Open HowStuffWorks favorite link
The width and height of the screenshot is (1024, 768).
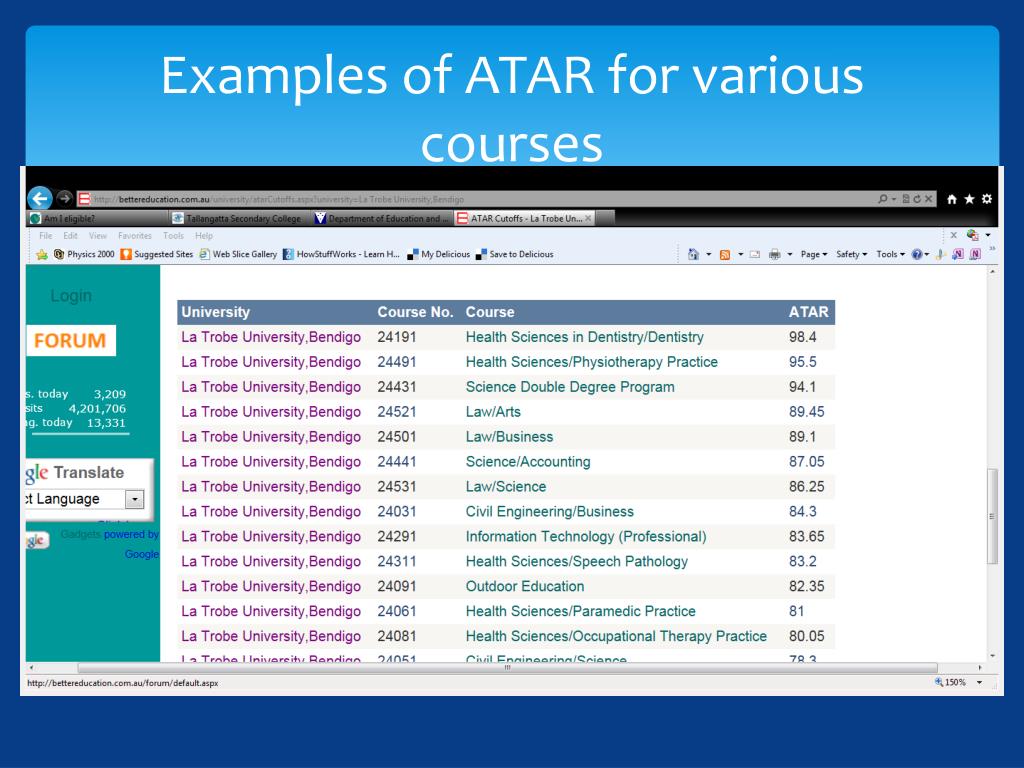(x=341, y=255)
